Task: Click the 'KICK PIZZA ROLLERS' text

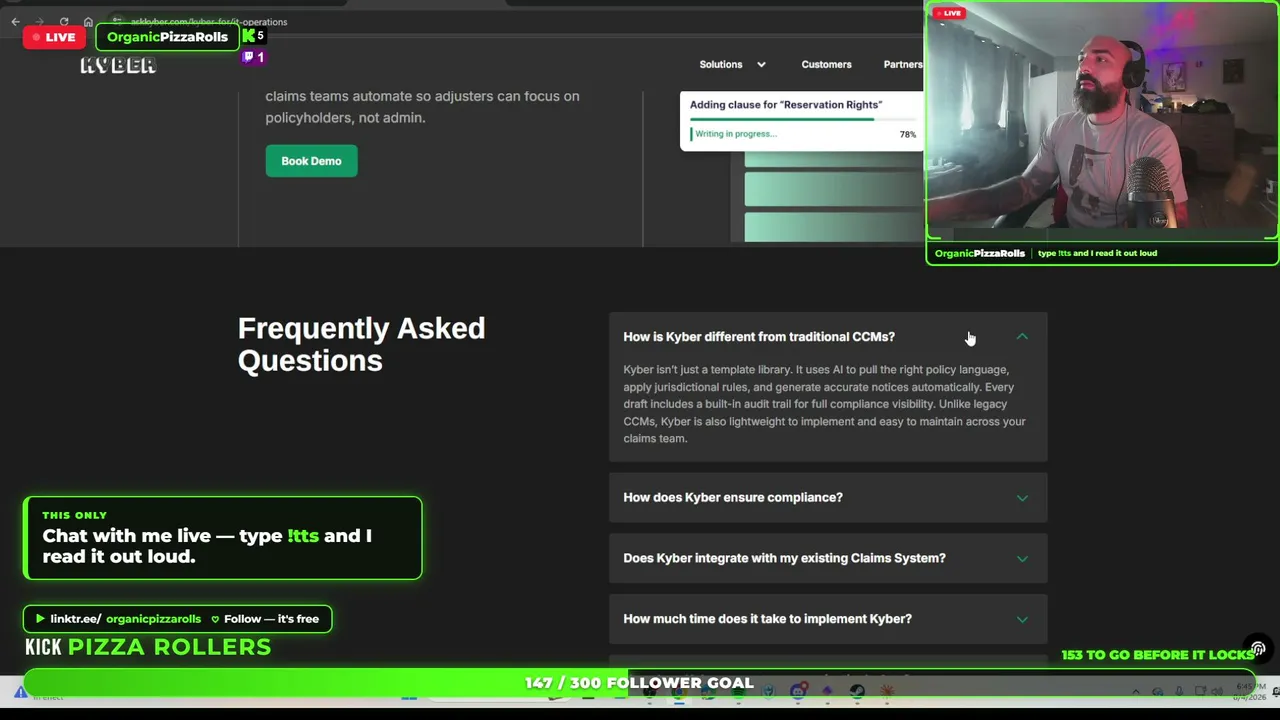Action: [148, 647]
